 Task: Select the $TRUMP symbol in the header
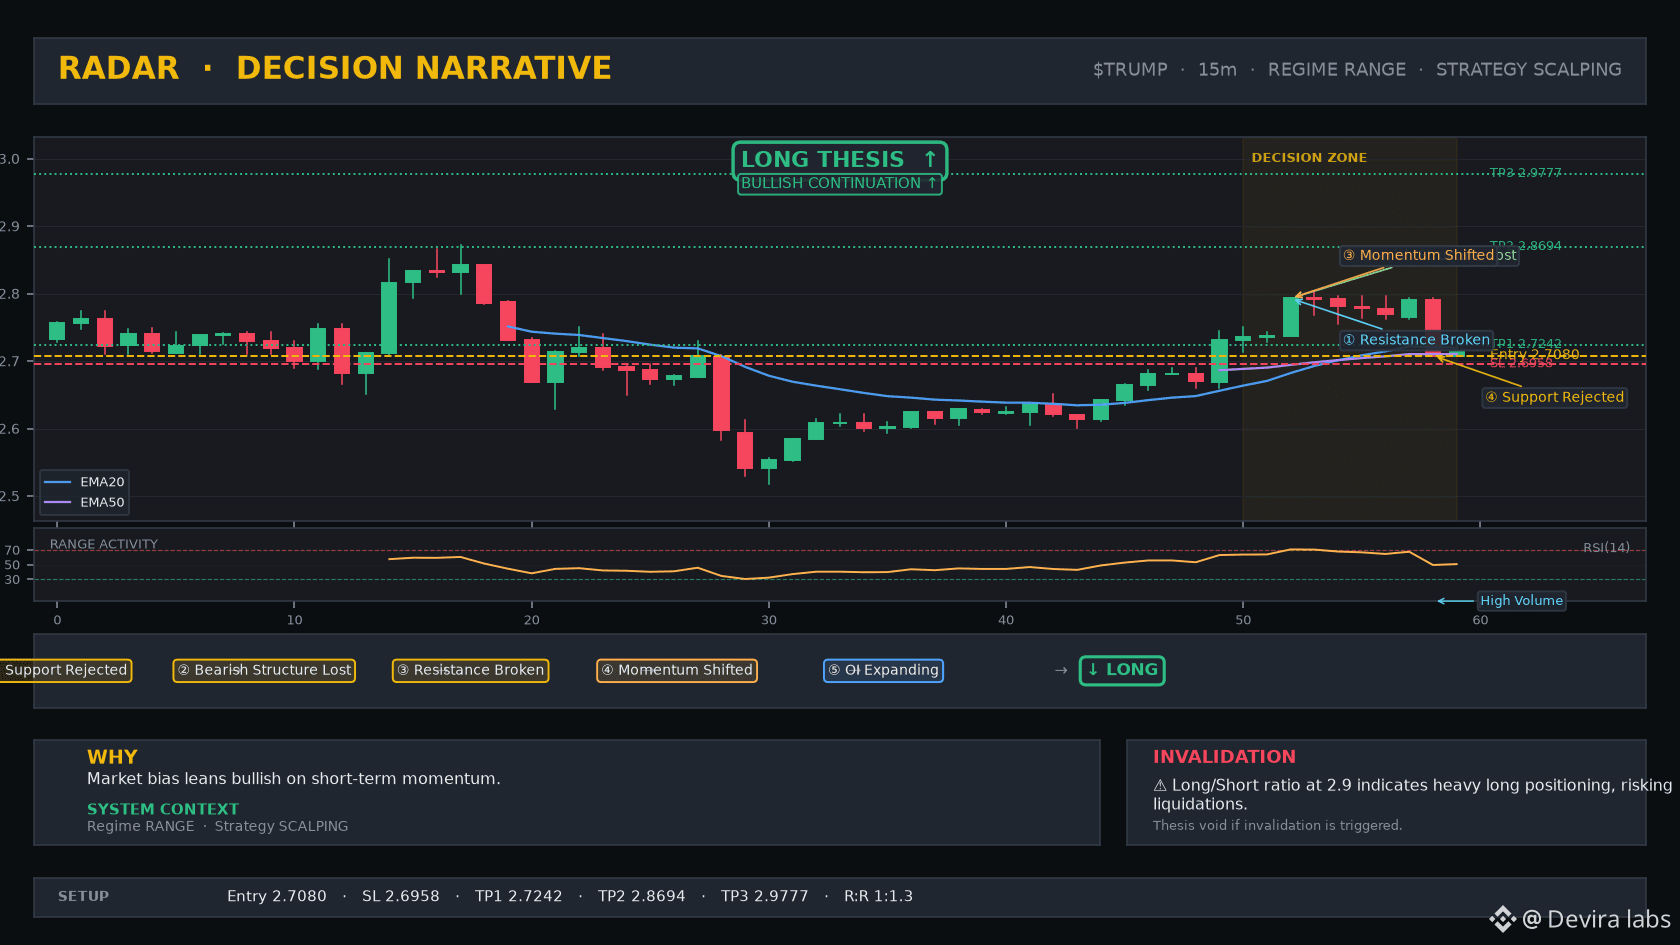[1130, 70]
